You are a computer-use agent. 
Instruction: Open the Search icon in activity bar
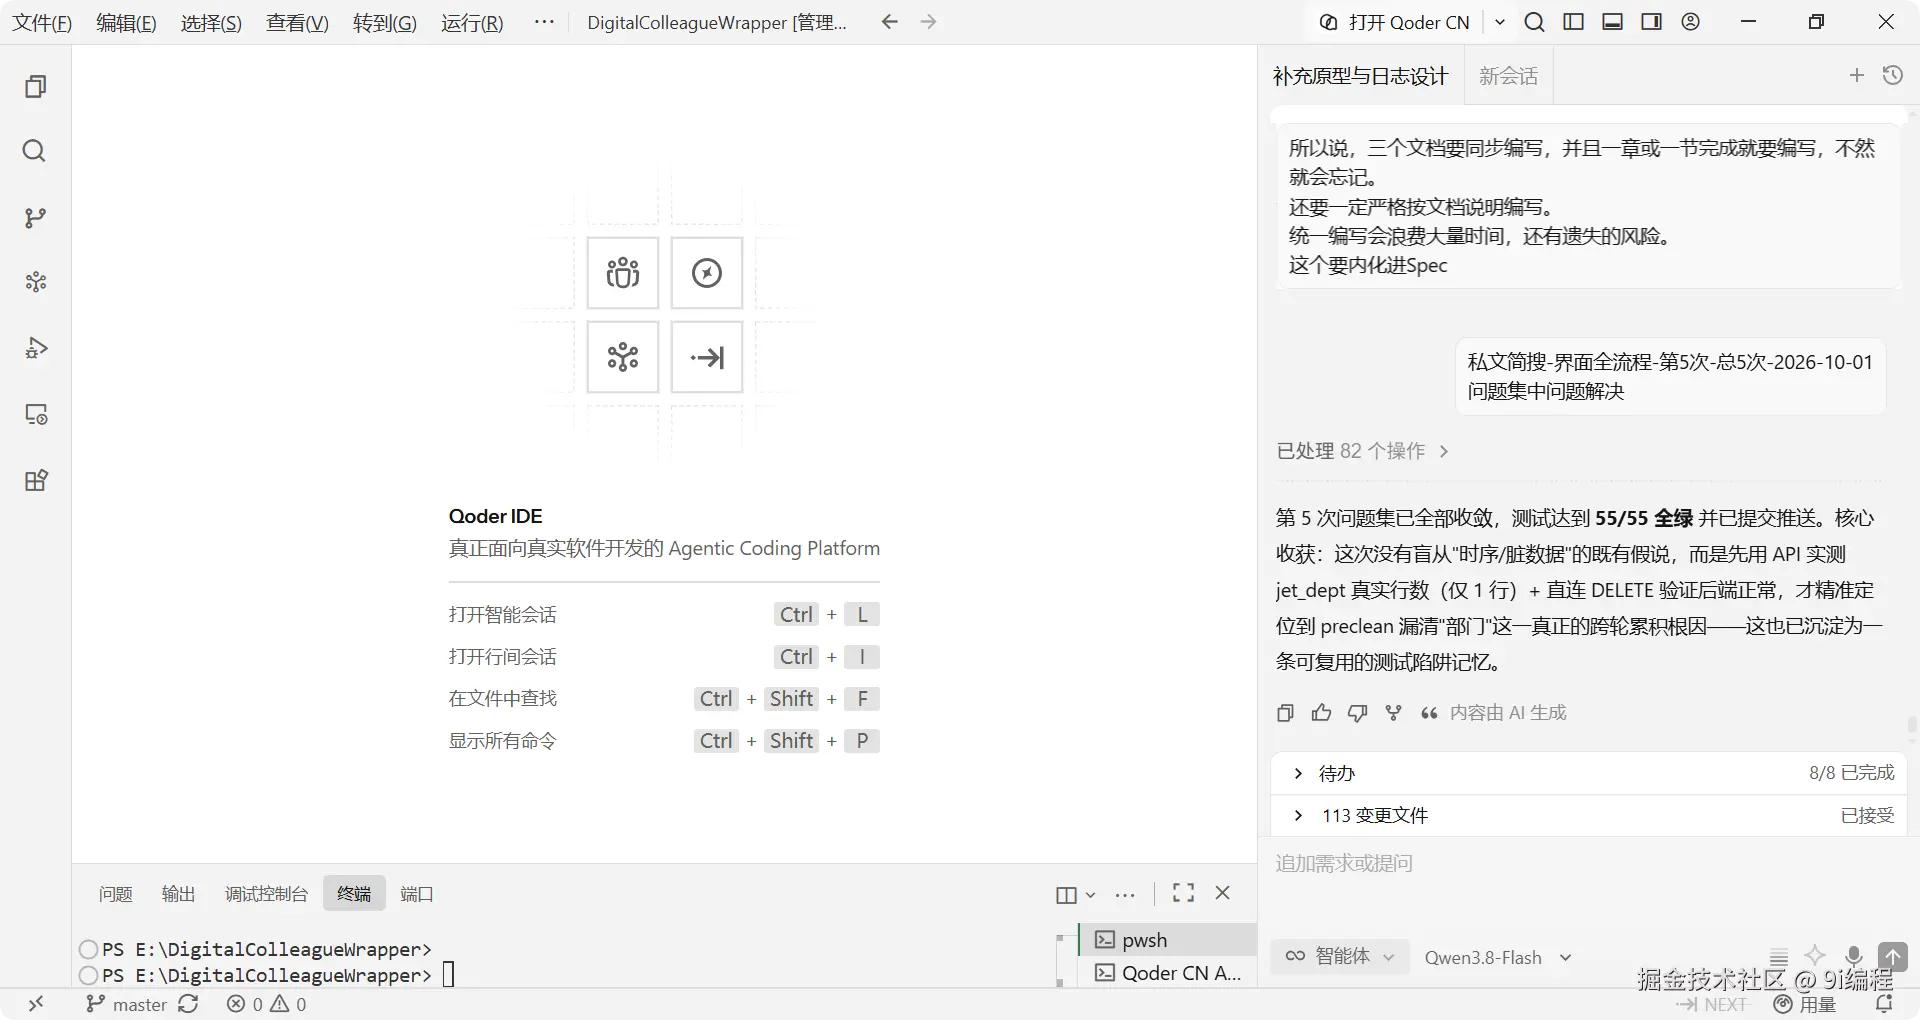(x=35, y=151)
